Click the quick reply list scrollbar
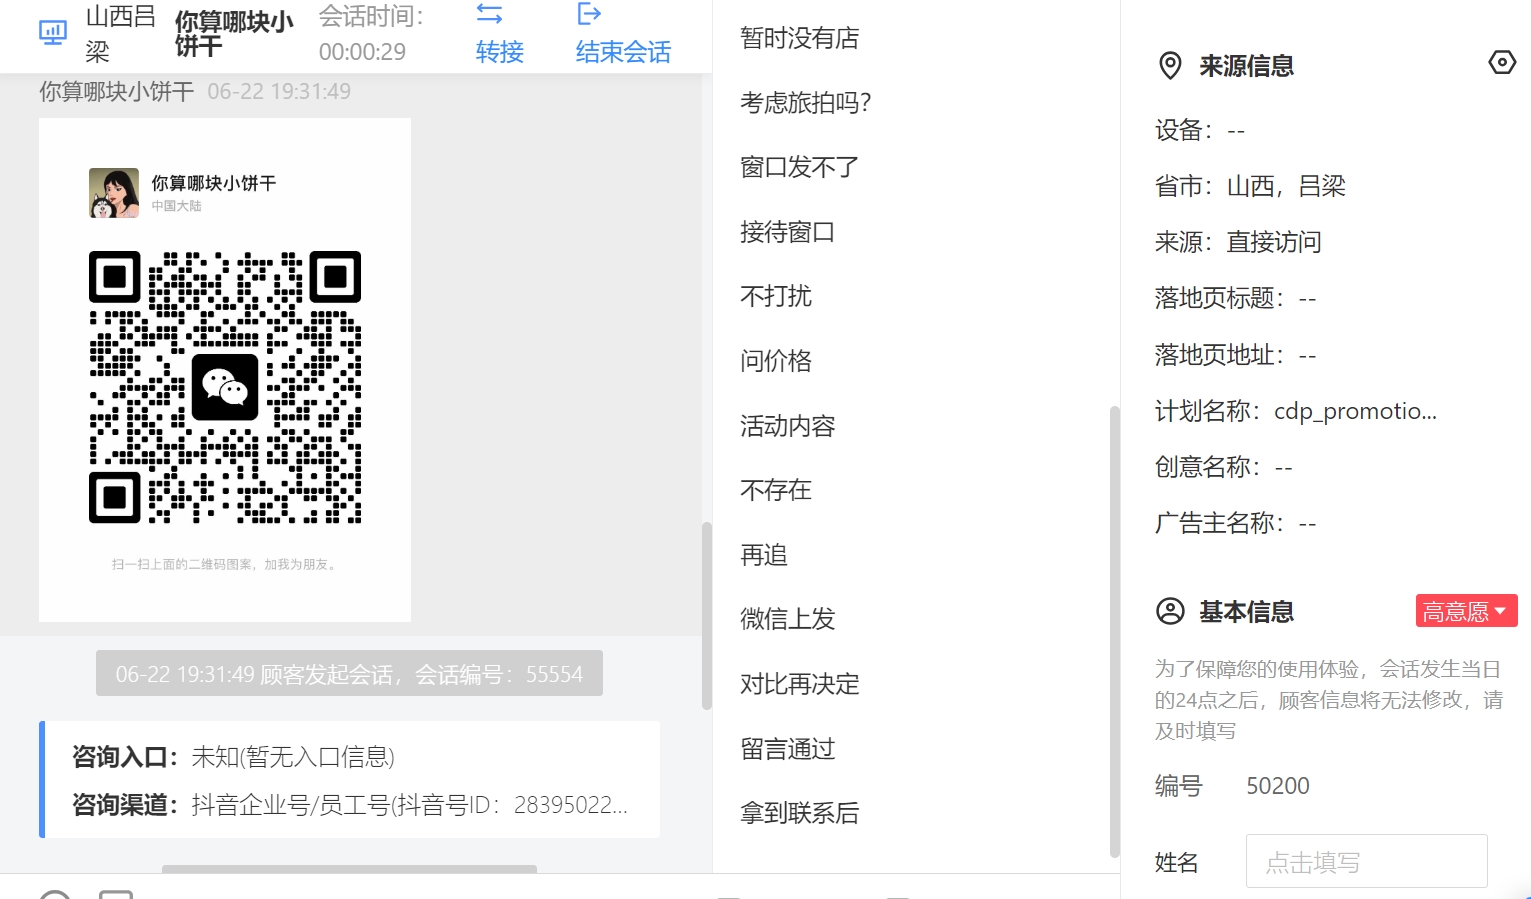Viewport: 1531px width, 899px height. (1115, 630)
